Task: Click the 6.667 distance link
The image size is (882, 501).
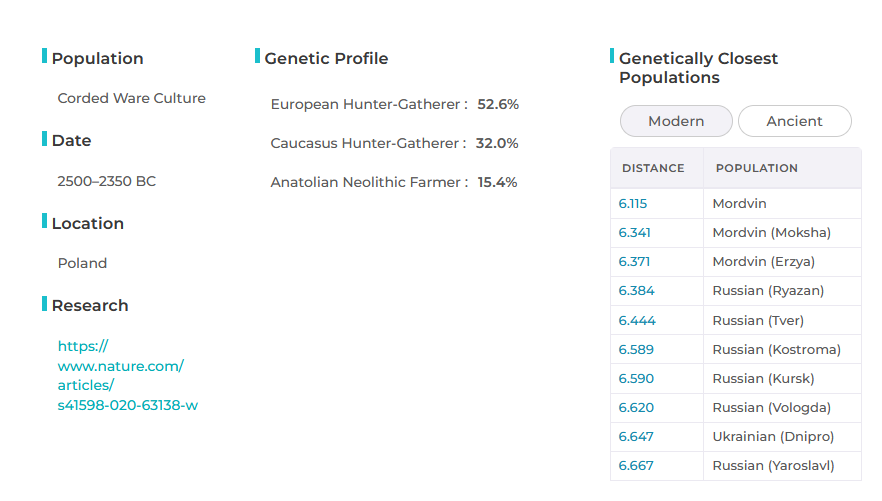Action: (635, 466)
